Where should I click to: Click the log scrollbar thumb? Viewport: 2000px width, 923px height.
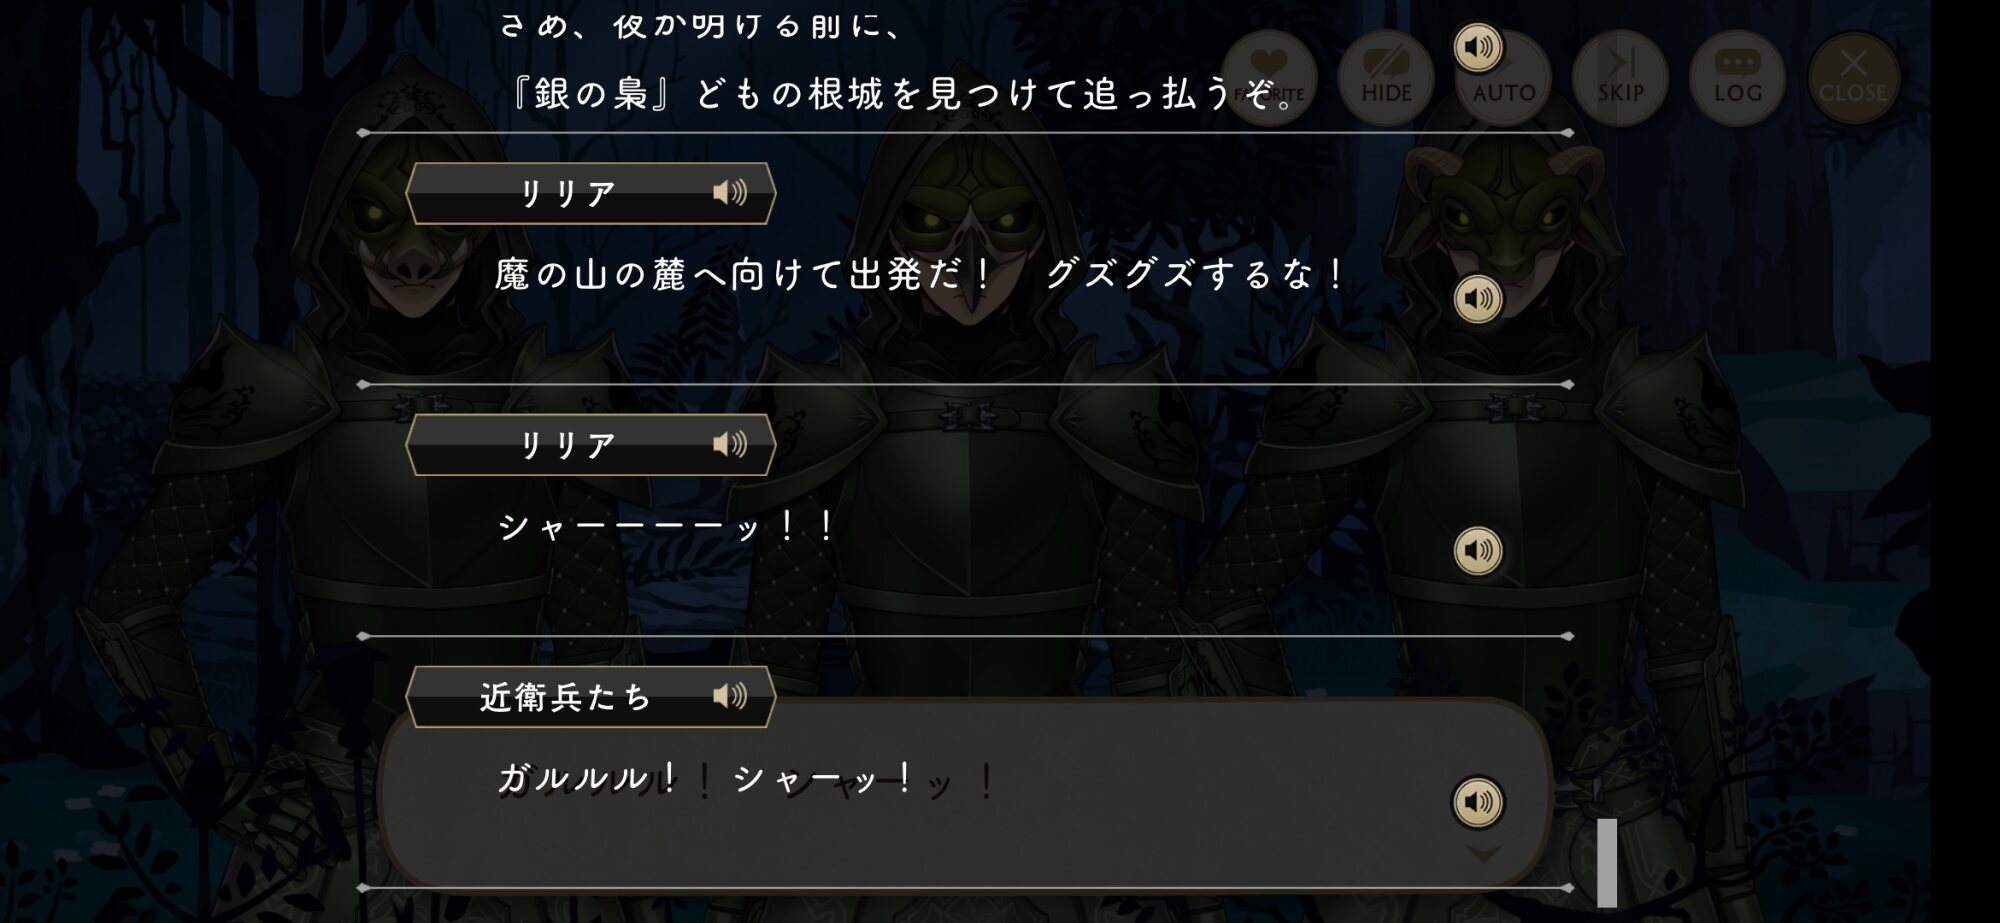(x=1607, y=863)
